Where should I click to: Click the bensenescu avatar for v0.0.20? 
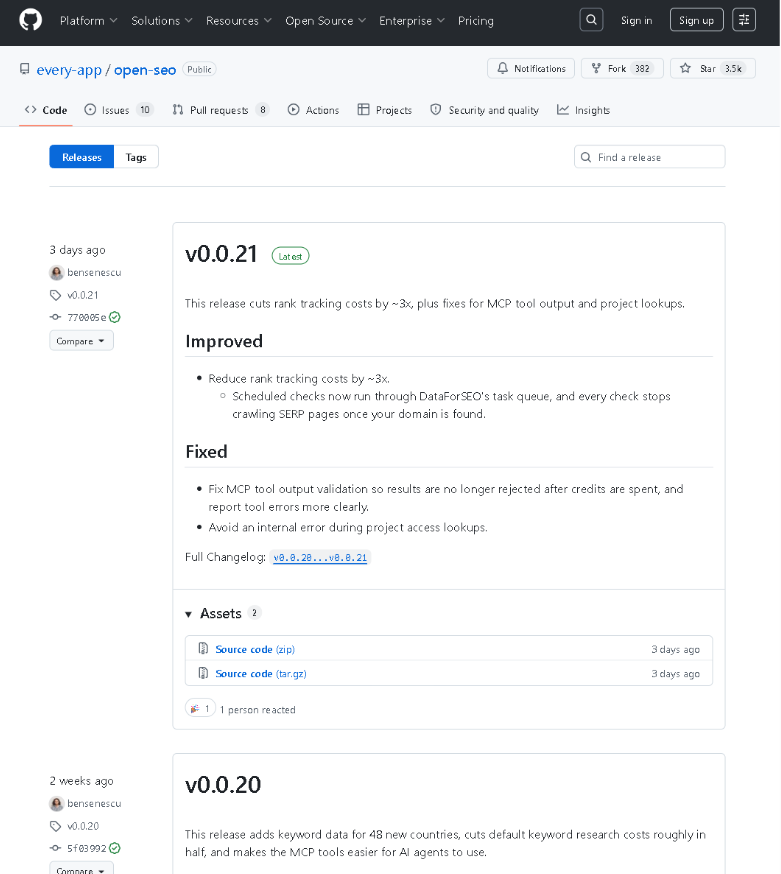56,804
